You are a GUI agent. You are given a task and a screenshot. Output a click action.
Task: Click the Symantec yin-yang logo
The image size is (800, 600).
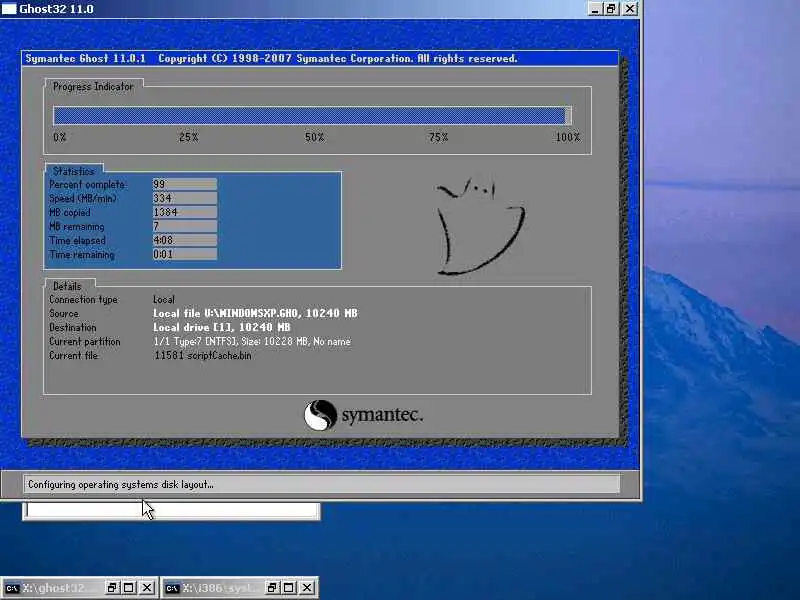[x=320, y=415]
